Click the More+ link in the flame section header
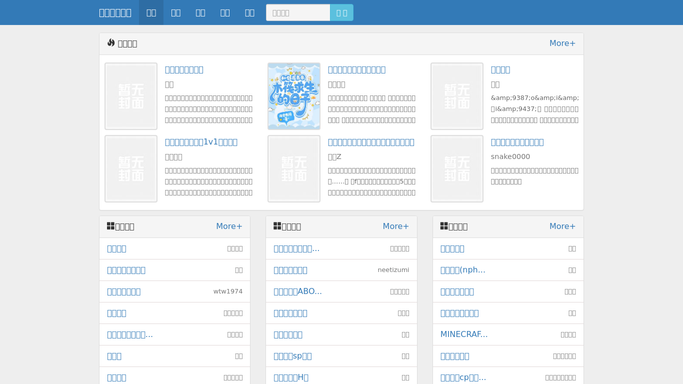The image size is (683, 384). click(562, 44)
